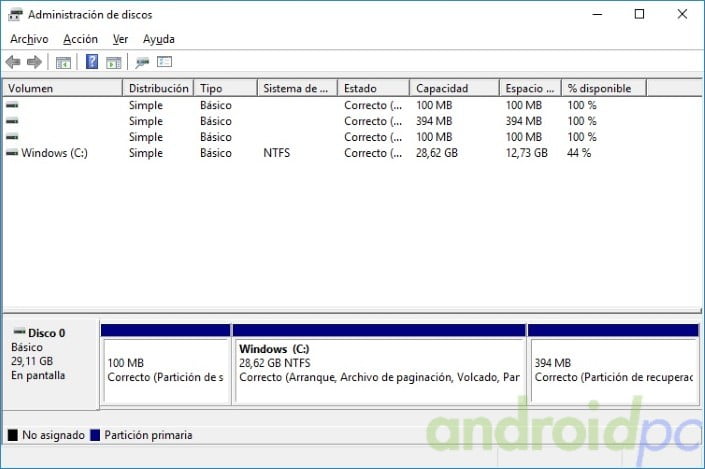
Task: Open the Ver menu
Action: [120, 39]
